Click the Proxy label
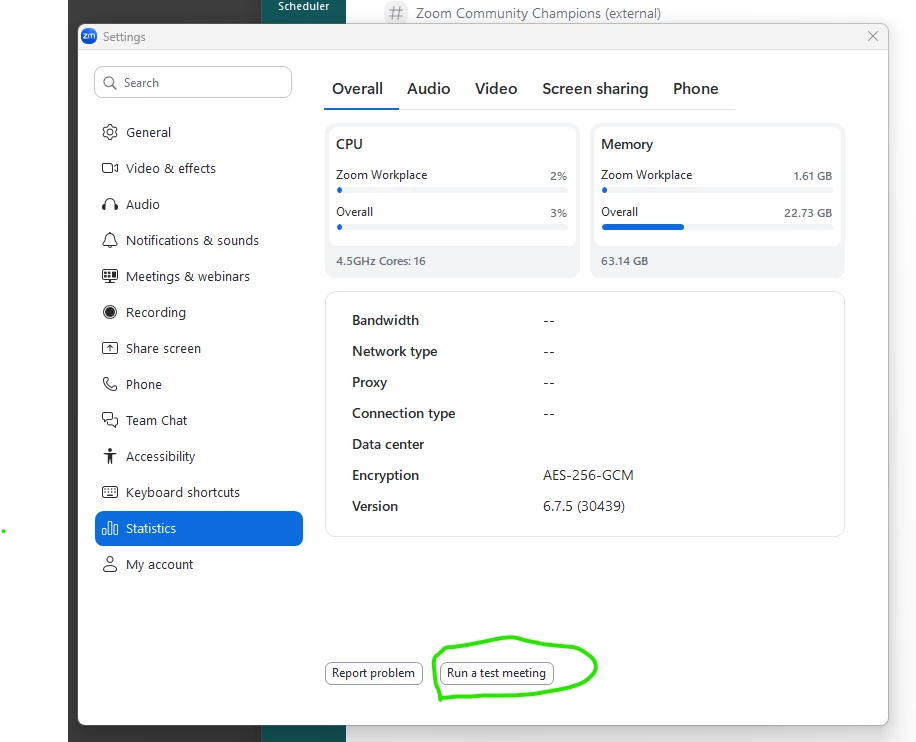Image resolution: width=916 pixels, height=742 pixels. point(370,383)
